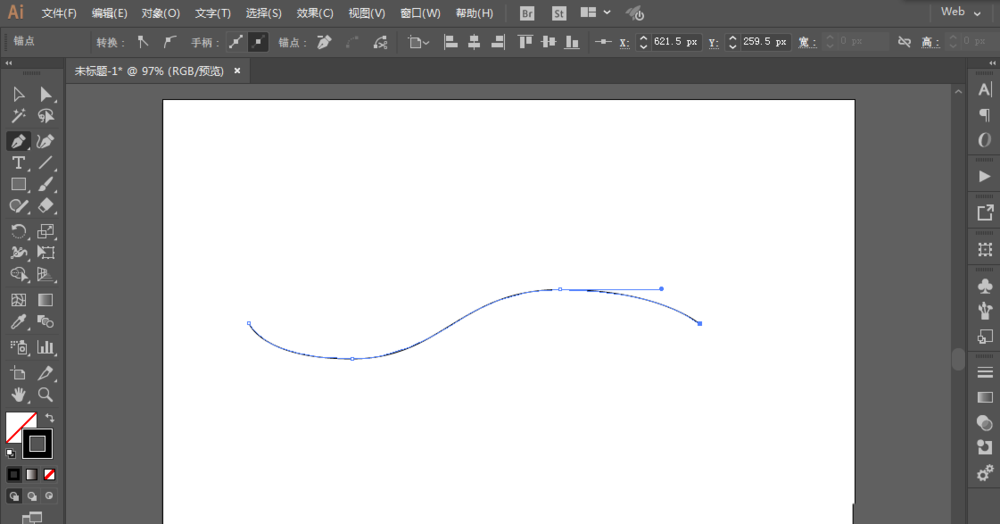Screen dimensions: 1000x524
Task: Click the Adobe Stock St icon
Action: pos(559,13)
